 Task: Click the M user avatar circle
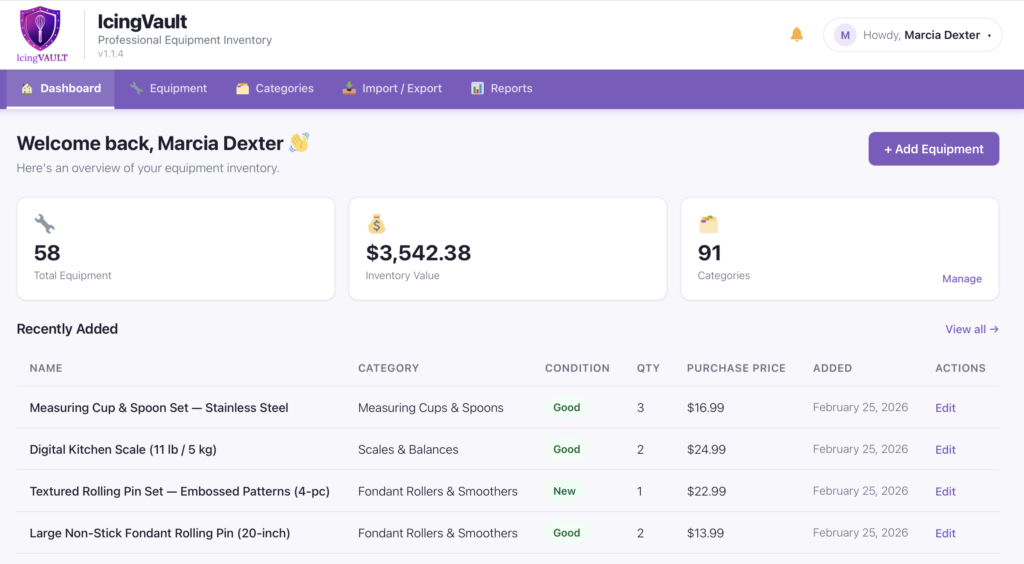(x=845, y=35)
